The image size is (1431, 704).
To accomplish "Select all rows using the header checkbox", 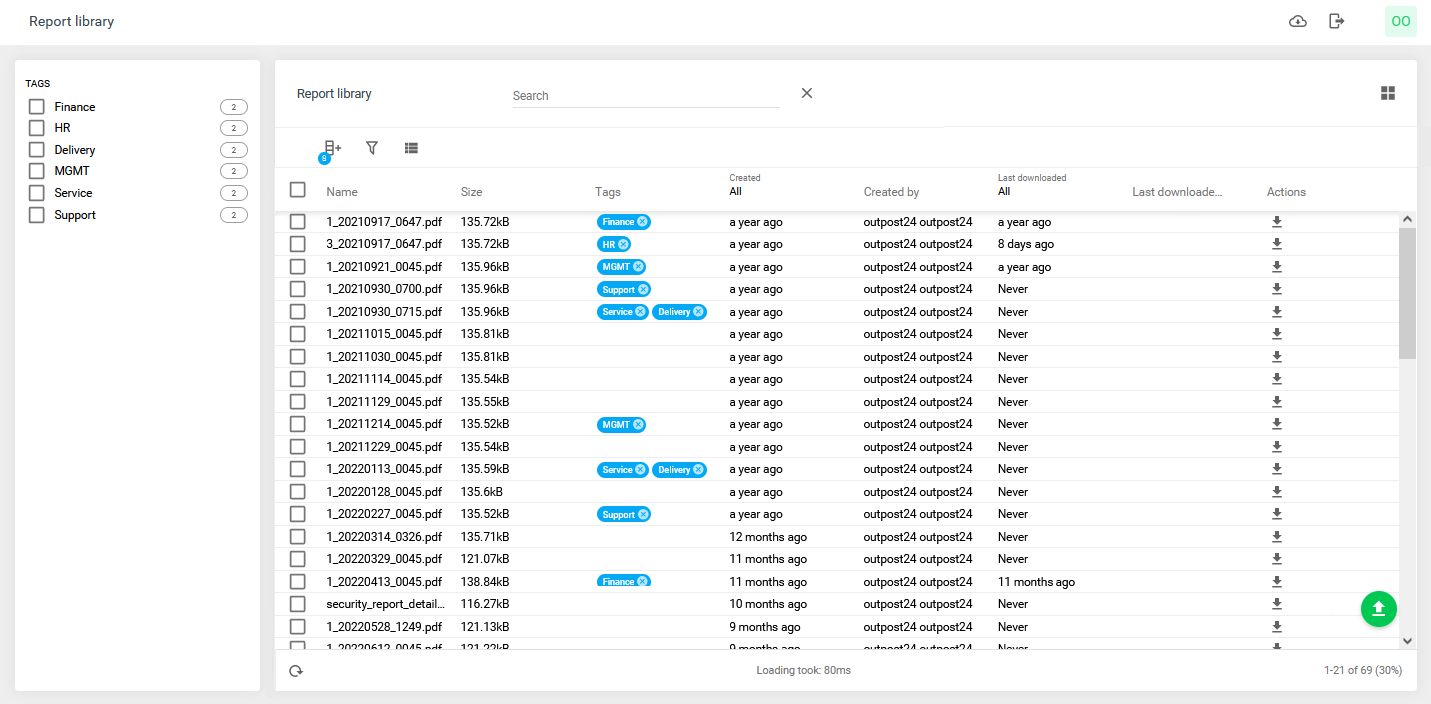I will [x=297, y=189].
